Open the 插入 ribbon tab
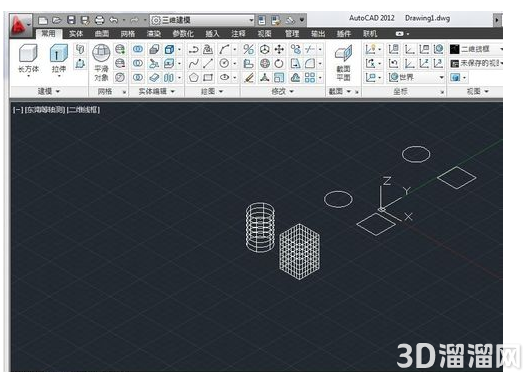The image size is (525, 372). [x=212, y=33]
